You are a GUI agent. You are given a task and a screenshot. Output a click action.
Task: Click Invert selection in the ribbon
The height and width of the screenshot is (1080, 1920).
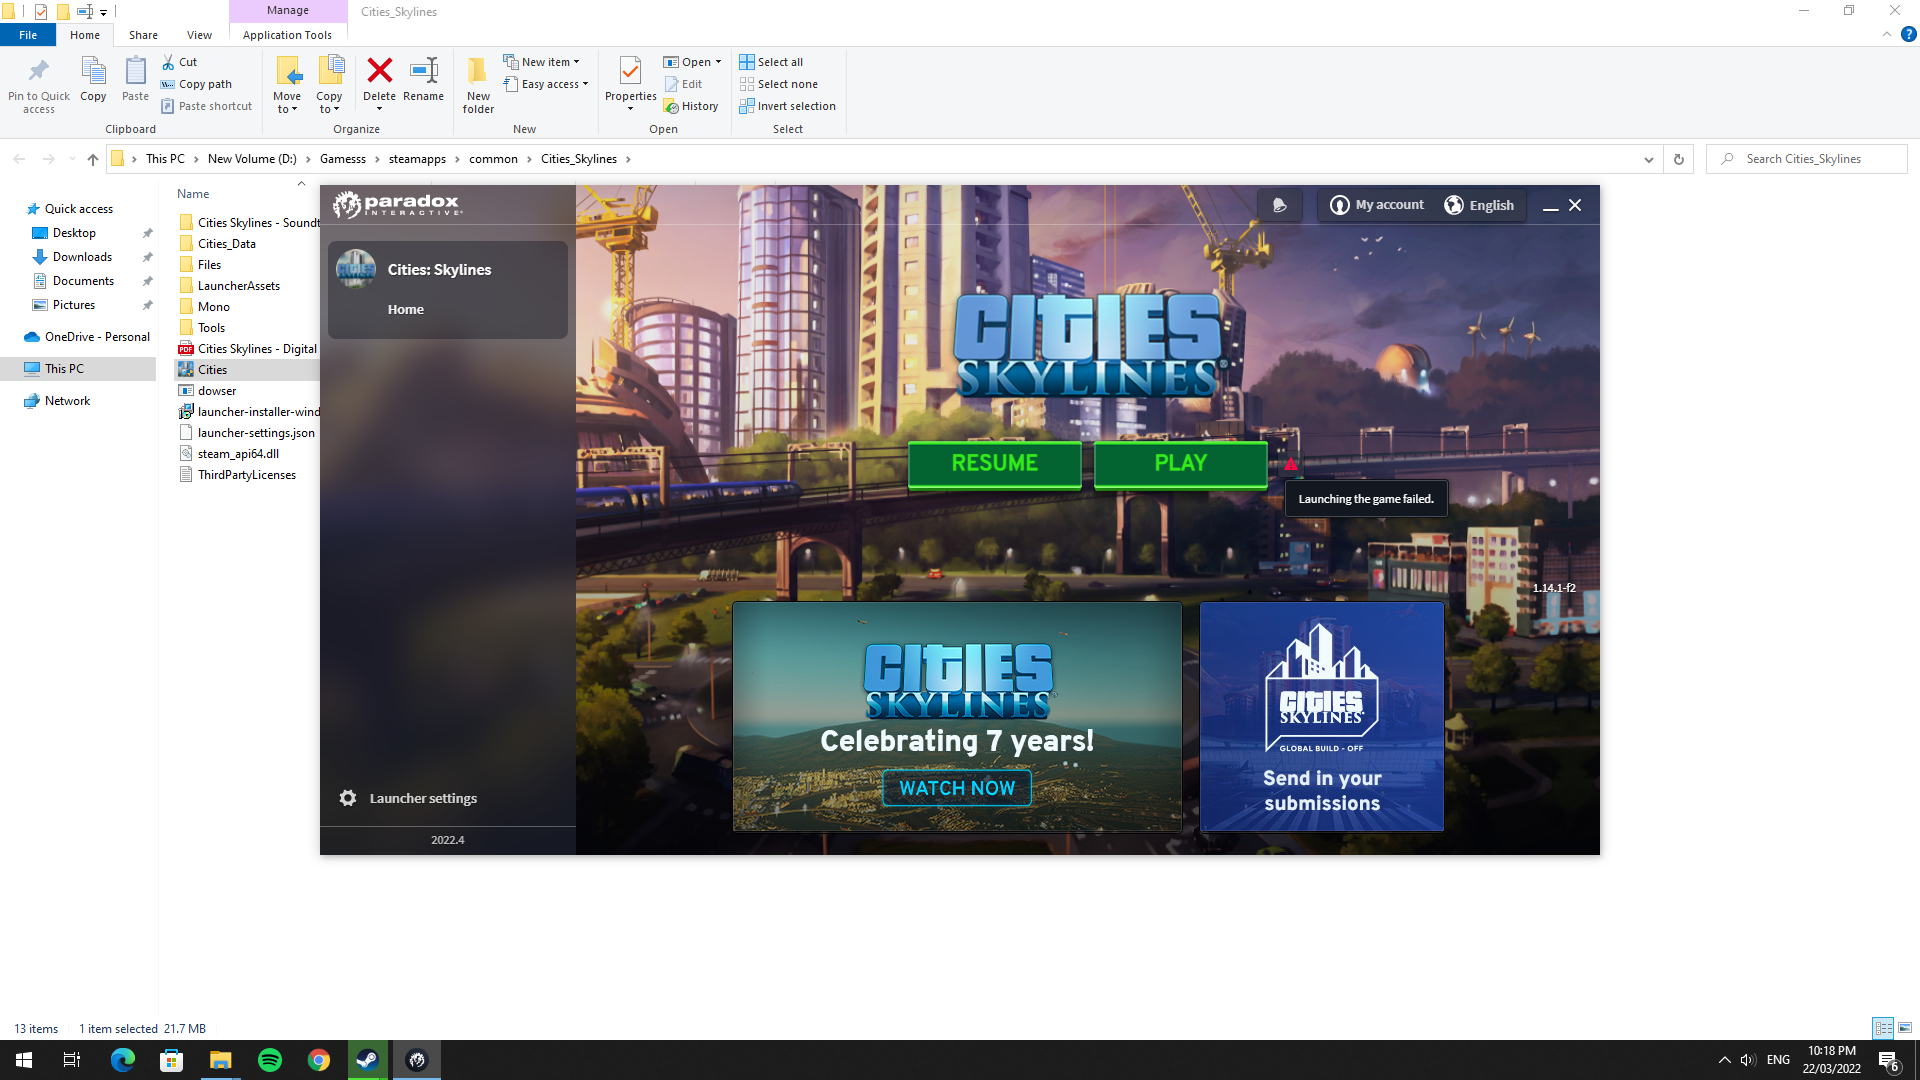(x=788, y=106)
